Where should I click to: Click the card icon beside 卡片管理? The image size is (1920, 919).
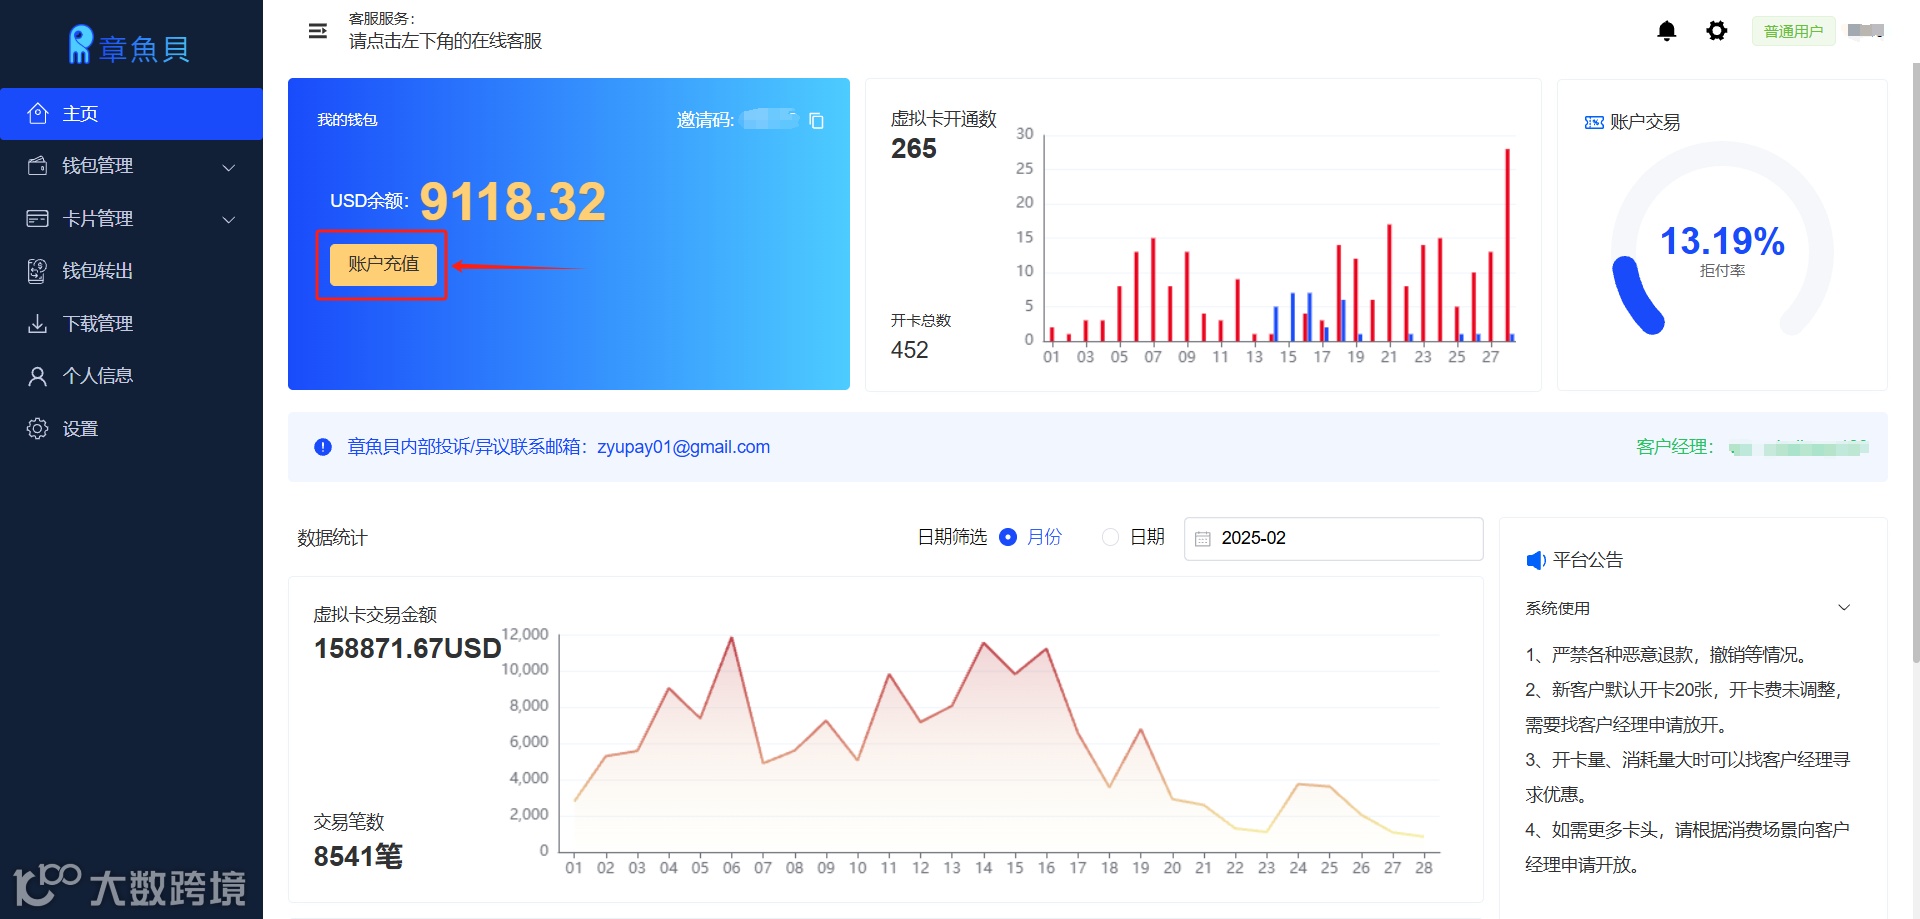38,218
